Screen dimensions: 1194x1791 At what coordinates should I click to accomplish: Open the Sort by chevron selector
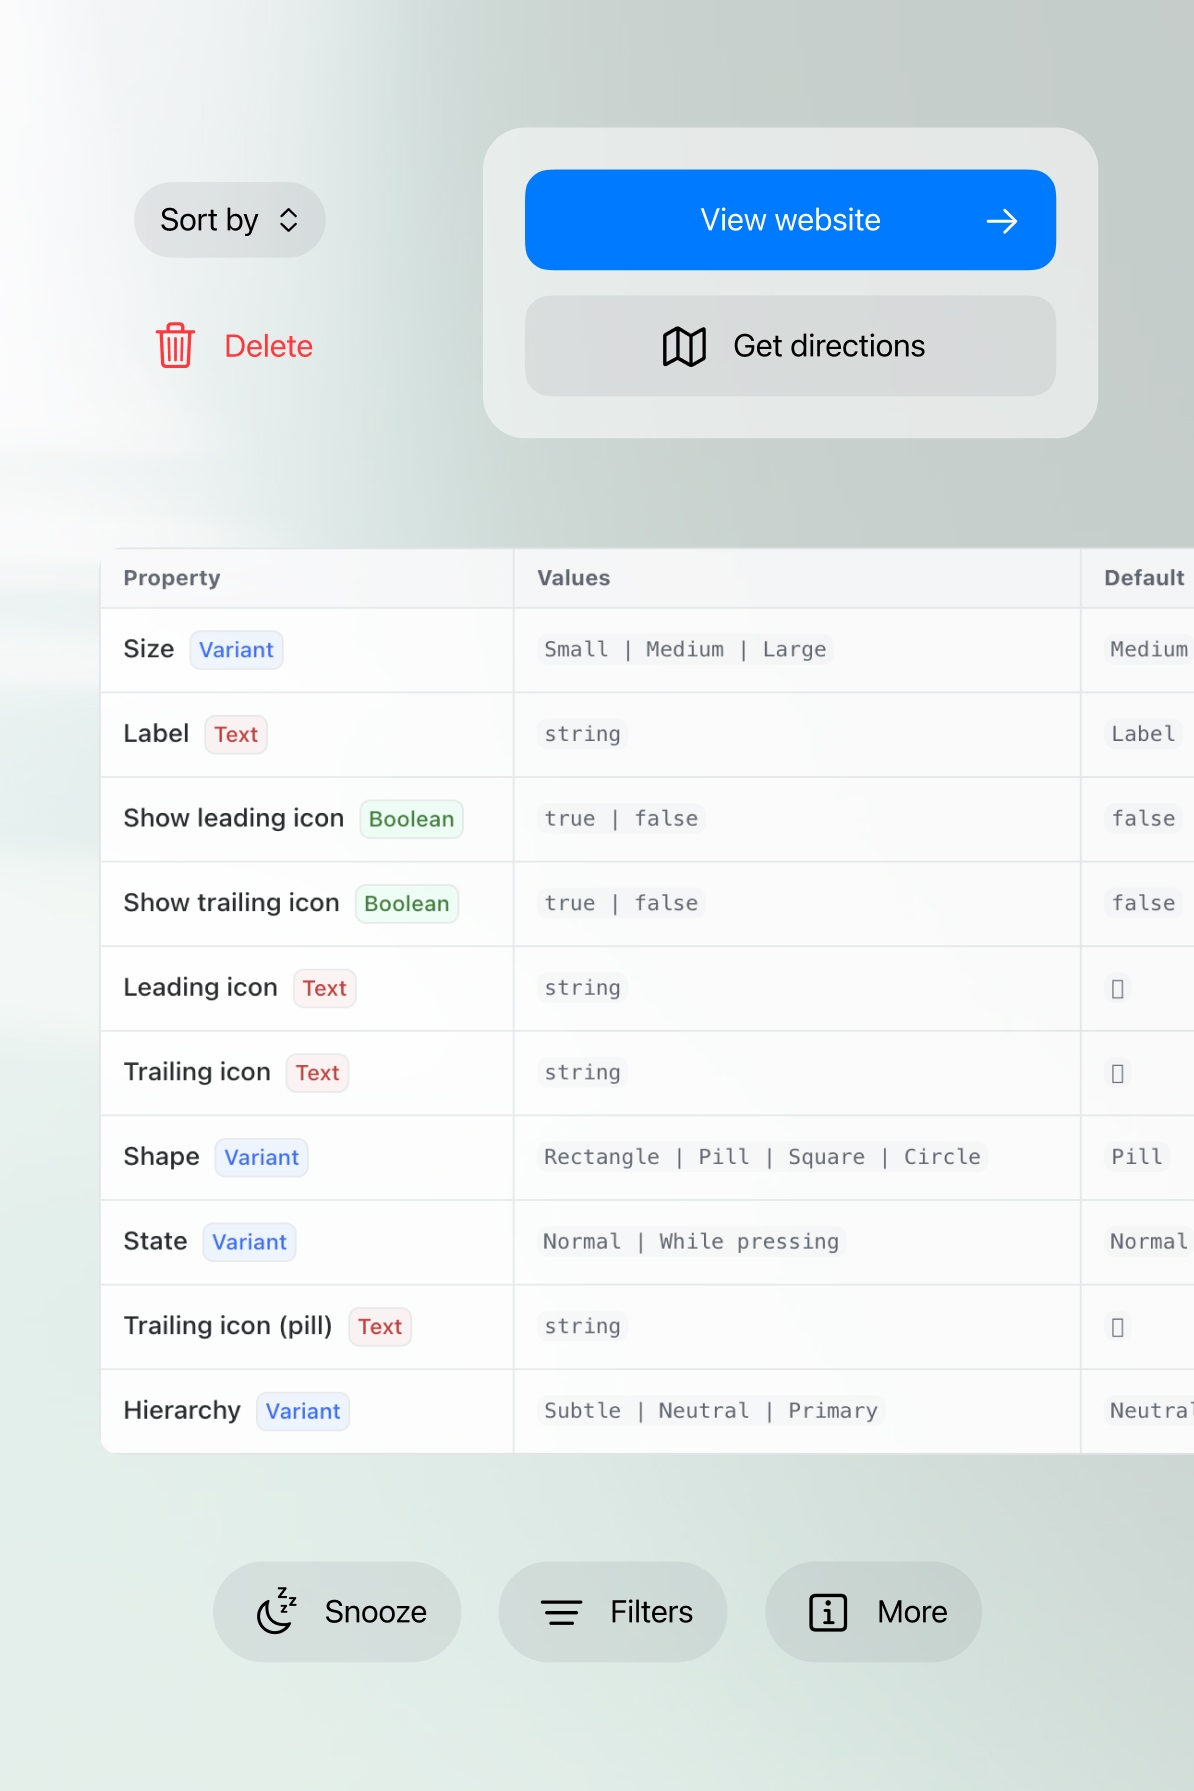coord(289,220)
